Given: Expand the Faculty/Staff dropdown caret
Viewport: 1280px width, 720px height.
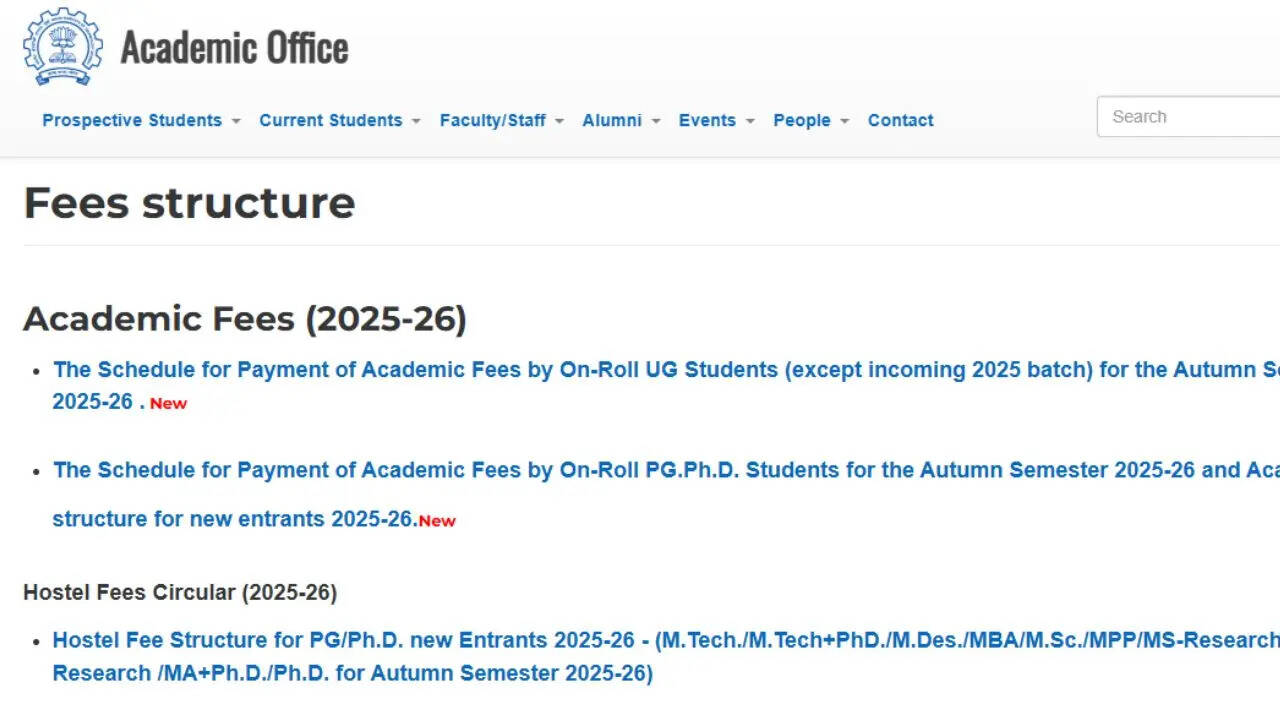Looking at the screenshot, I should (x=560, y=121).
